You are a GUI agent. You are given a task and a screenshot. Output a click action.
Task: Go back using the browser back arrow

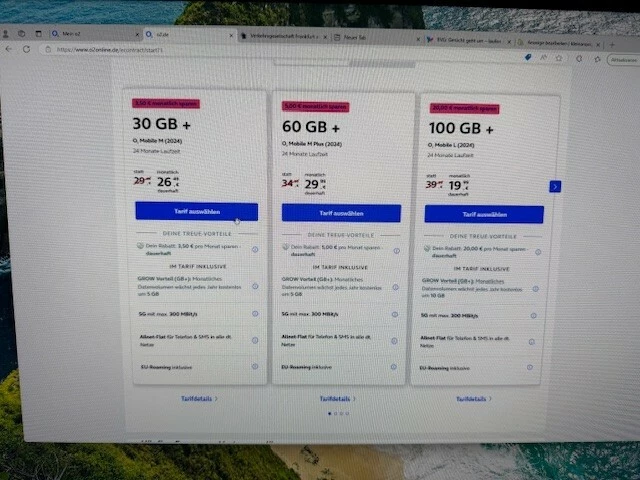coord(9,49)
